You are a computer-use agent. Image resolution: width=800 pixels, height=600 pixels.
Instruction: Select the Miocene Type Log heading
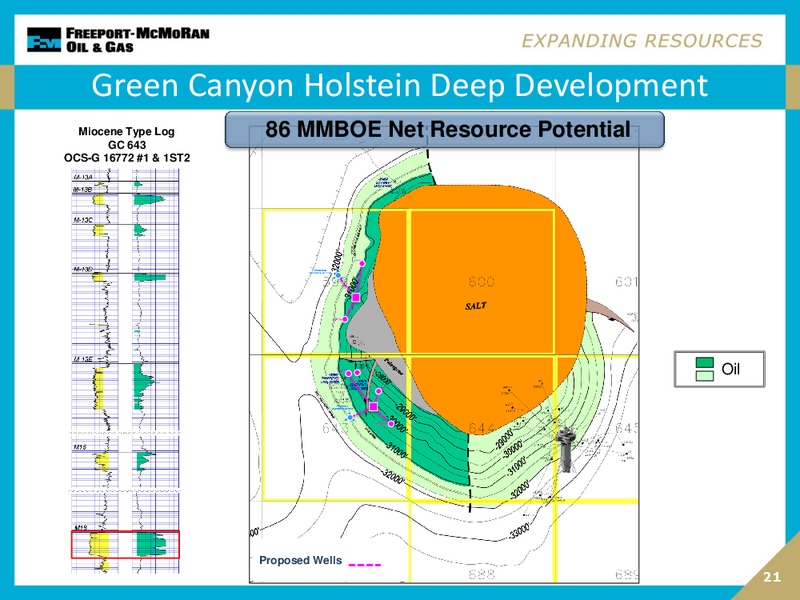127,131
